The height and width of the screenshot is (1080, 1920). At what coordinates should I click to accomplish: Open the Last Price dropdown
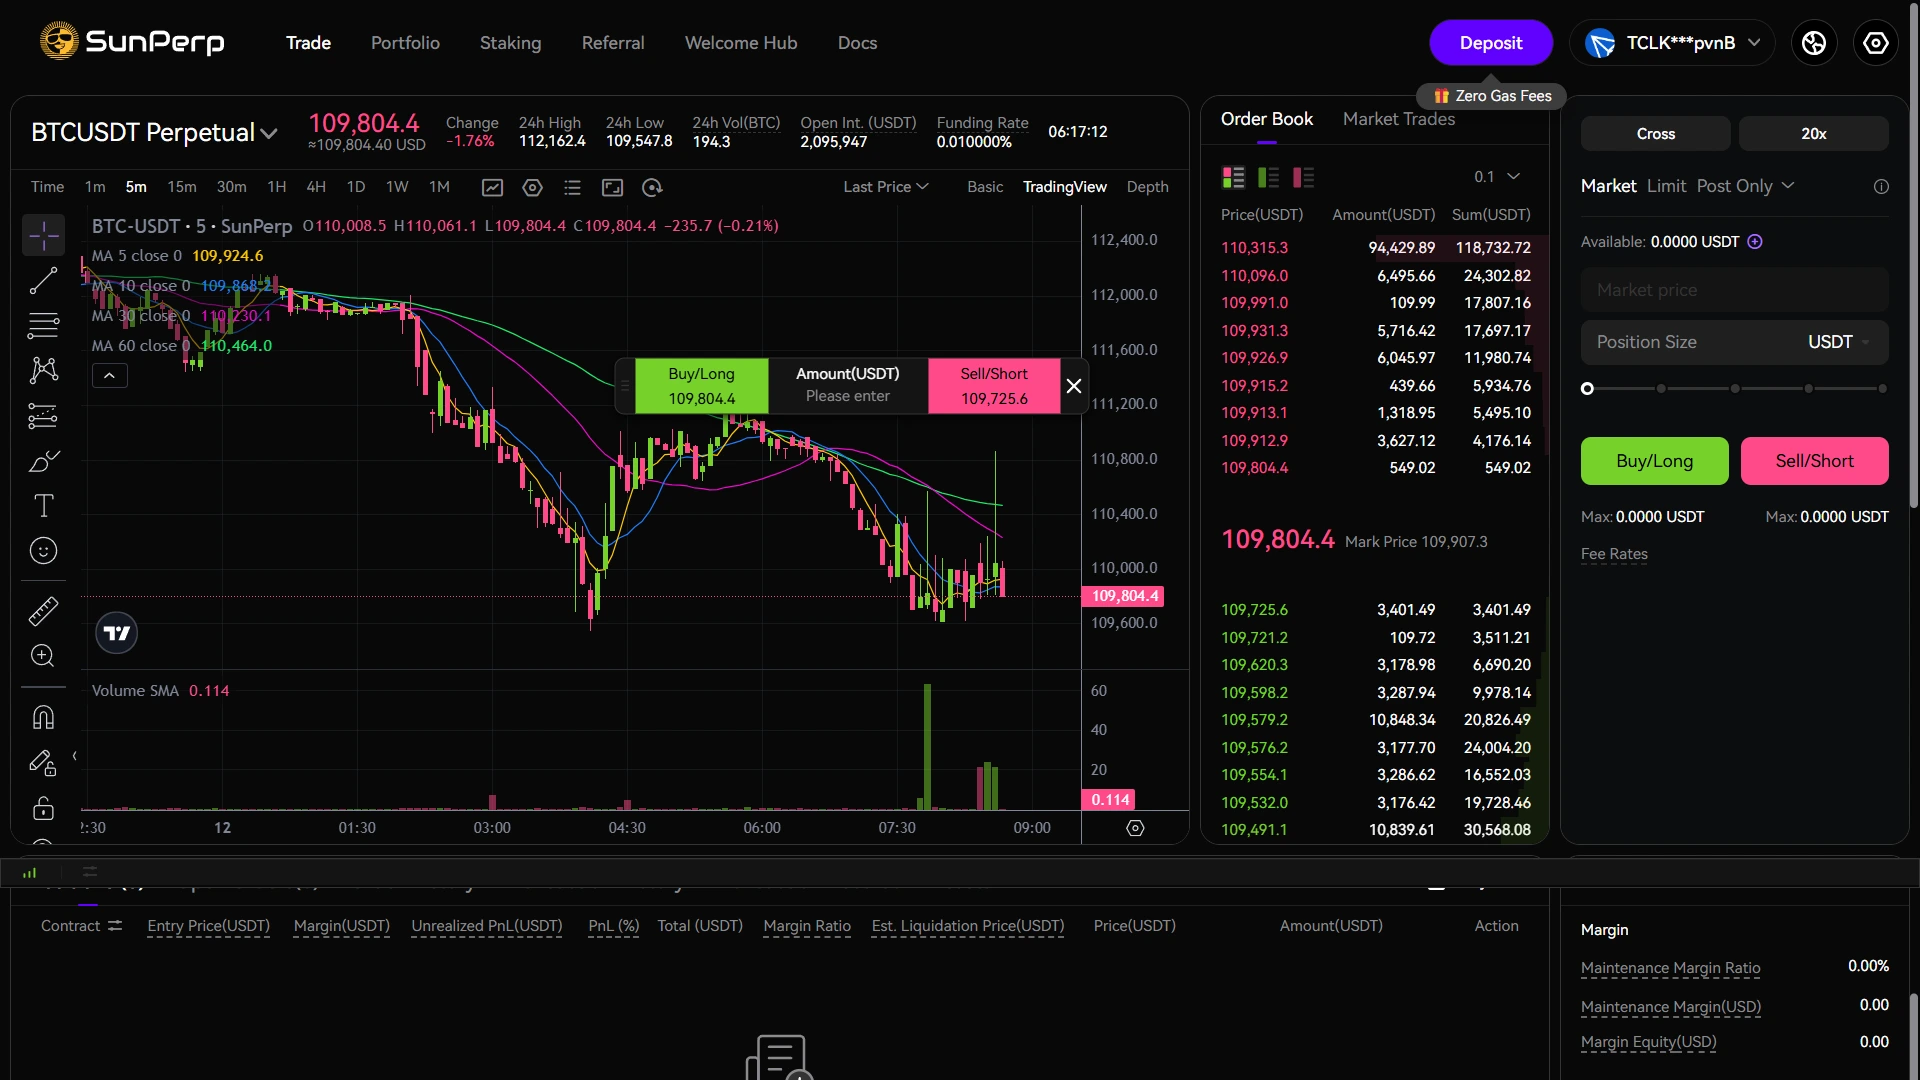click(x=885, y=187)
